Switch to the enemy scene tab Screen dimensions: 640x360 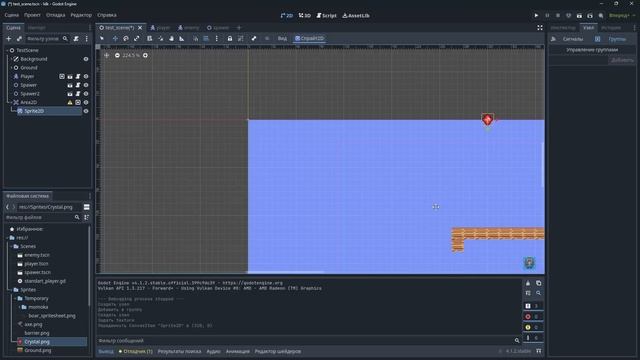(x=189, y=28)
